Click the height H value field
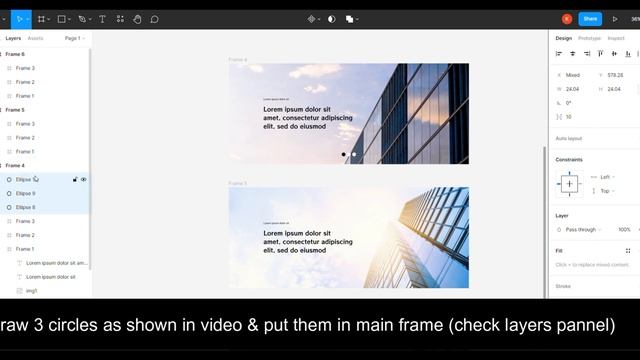Image resolution: width=640 pixels, height=360 pixels. tap(614, 89)
